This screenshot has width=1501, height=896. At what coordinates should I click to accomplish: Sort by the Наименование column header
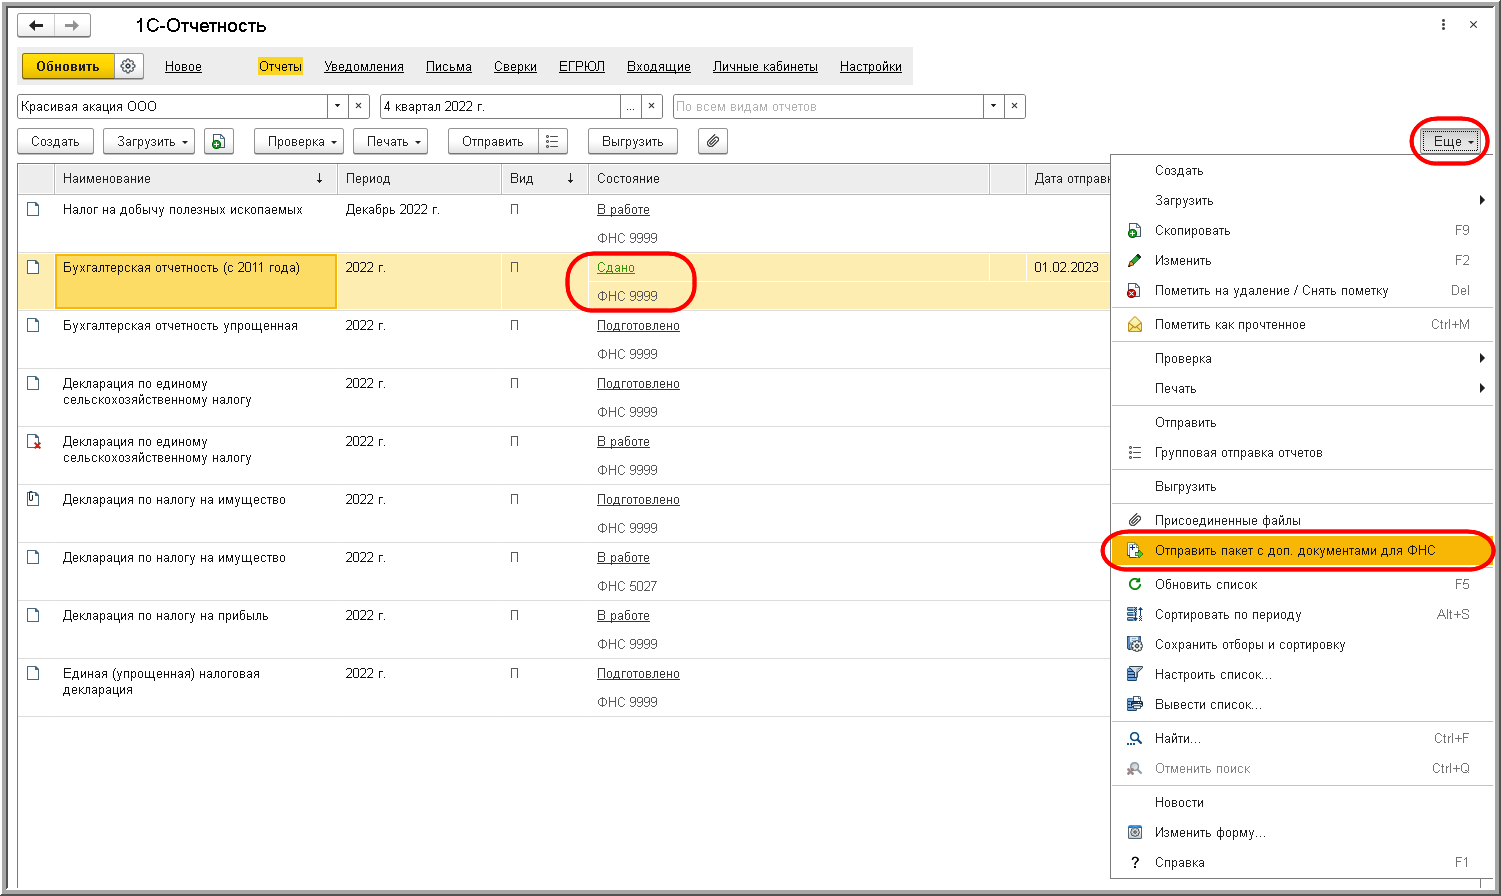[195, 179]
